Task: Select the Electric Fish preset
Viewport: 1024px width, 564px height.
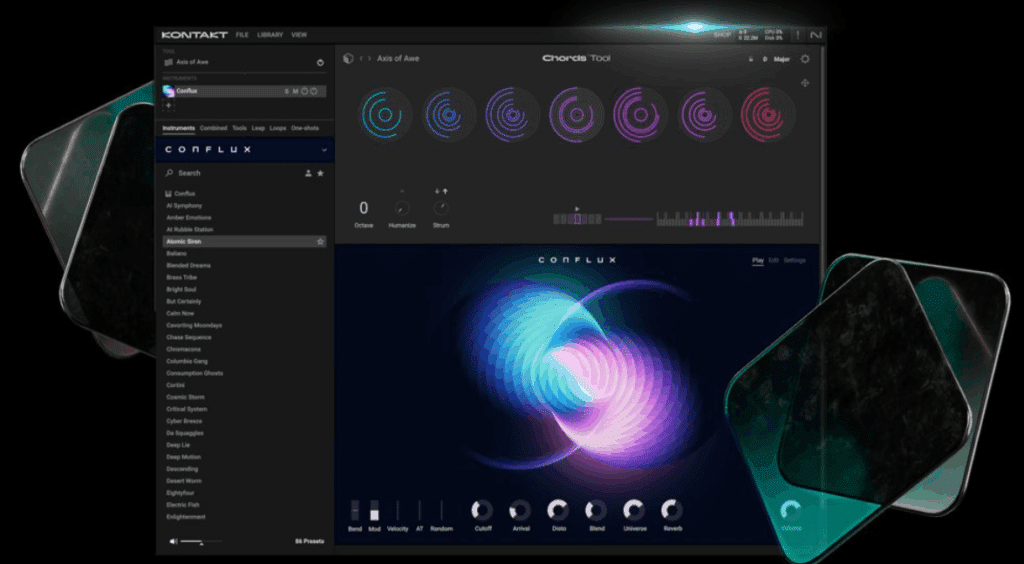Action: point(183,505)
